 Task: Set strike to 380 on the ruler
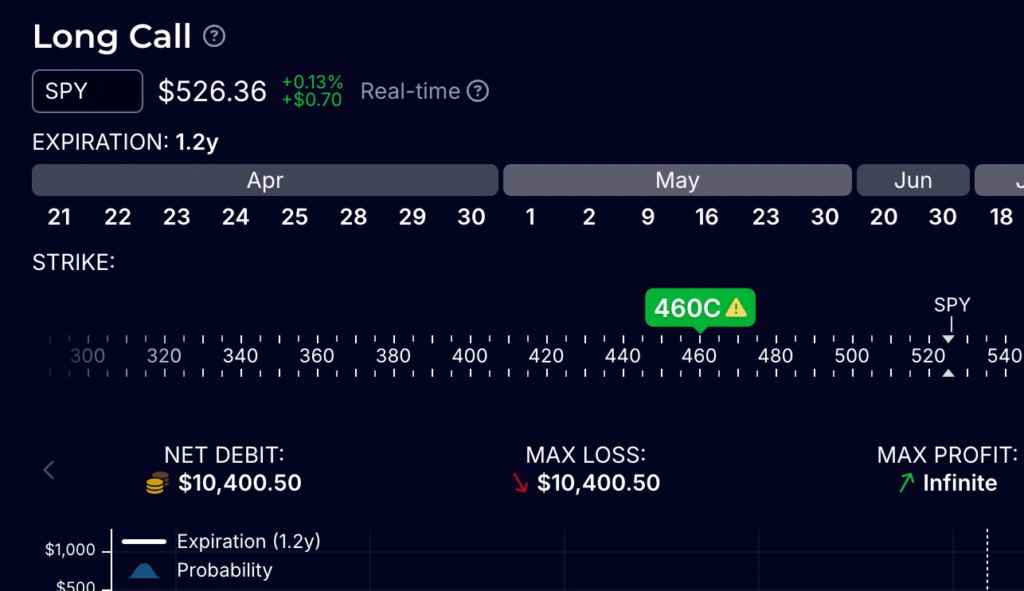pos(393,356)
